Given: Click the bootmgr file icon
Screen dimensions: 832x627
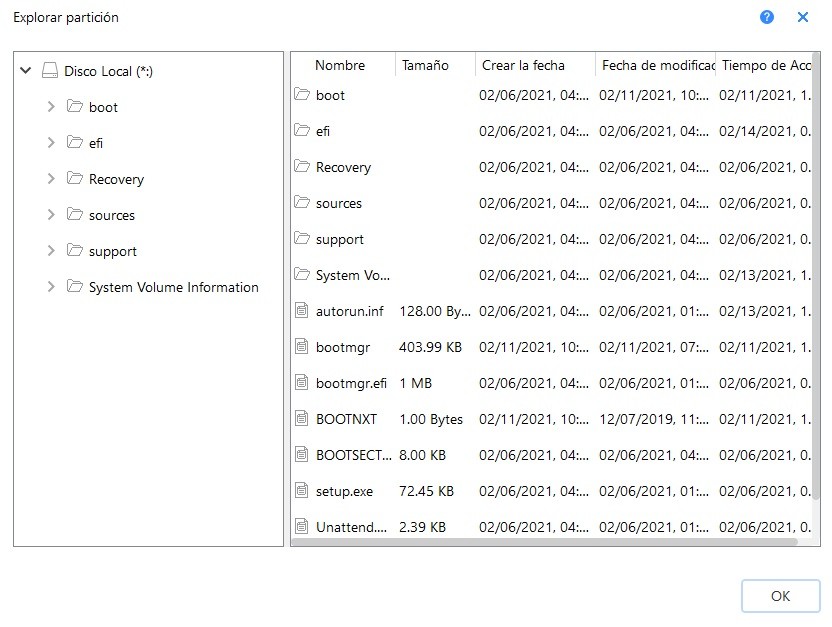Looking at the screenshot, I should 301,346.
